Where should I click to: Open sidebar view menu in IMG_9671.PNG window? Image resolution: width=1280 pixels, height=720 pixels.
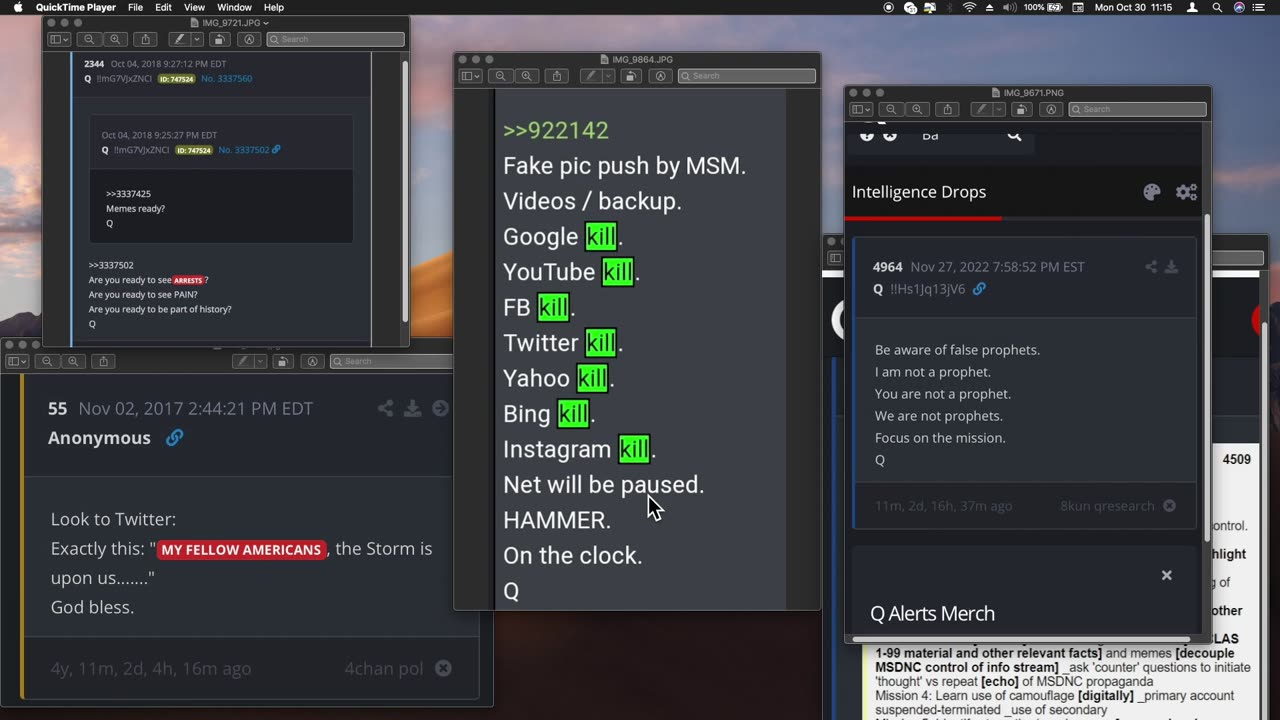pos(861,109)
